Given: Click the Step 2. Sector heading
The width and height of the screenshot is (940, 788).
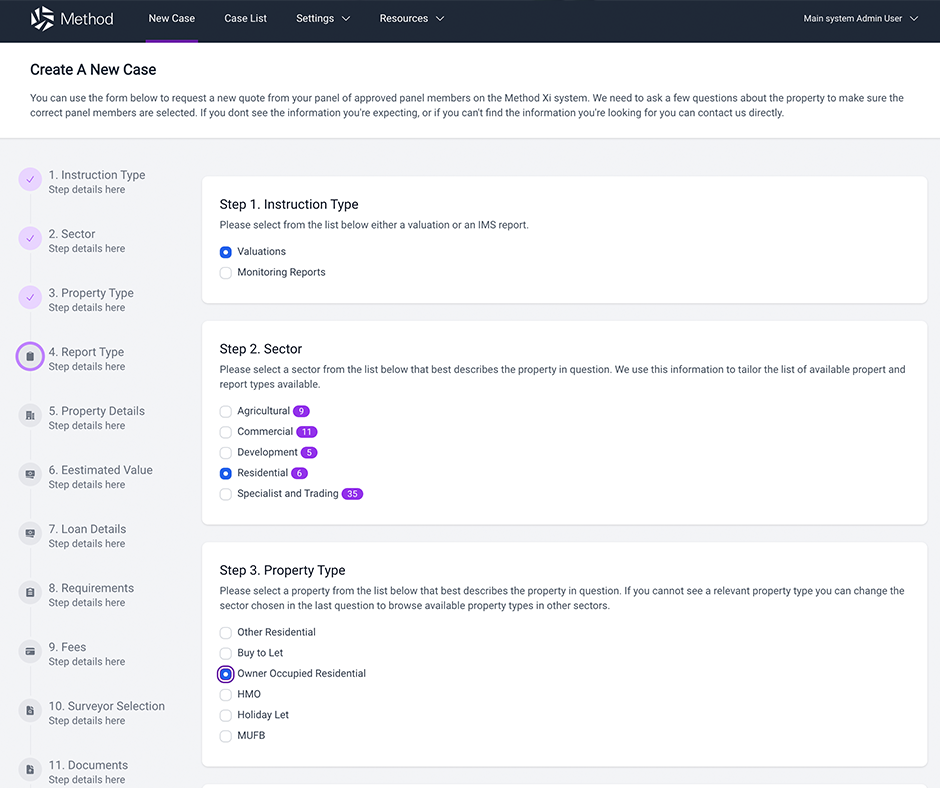Looking at the screenshot, I should (x=261, y=349).
